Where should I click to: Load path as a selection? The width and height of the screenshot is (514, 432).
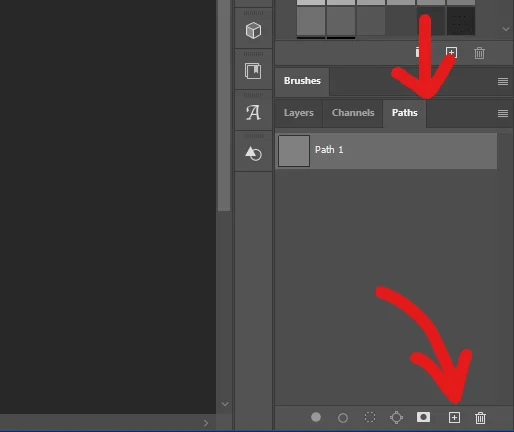[x=370, y=417]
